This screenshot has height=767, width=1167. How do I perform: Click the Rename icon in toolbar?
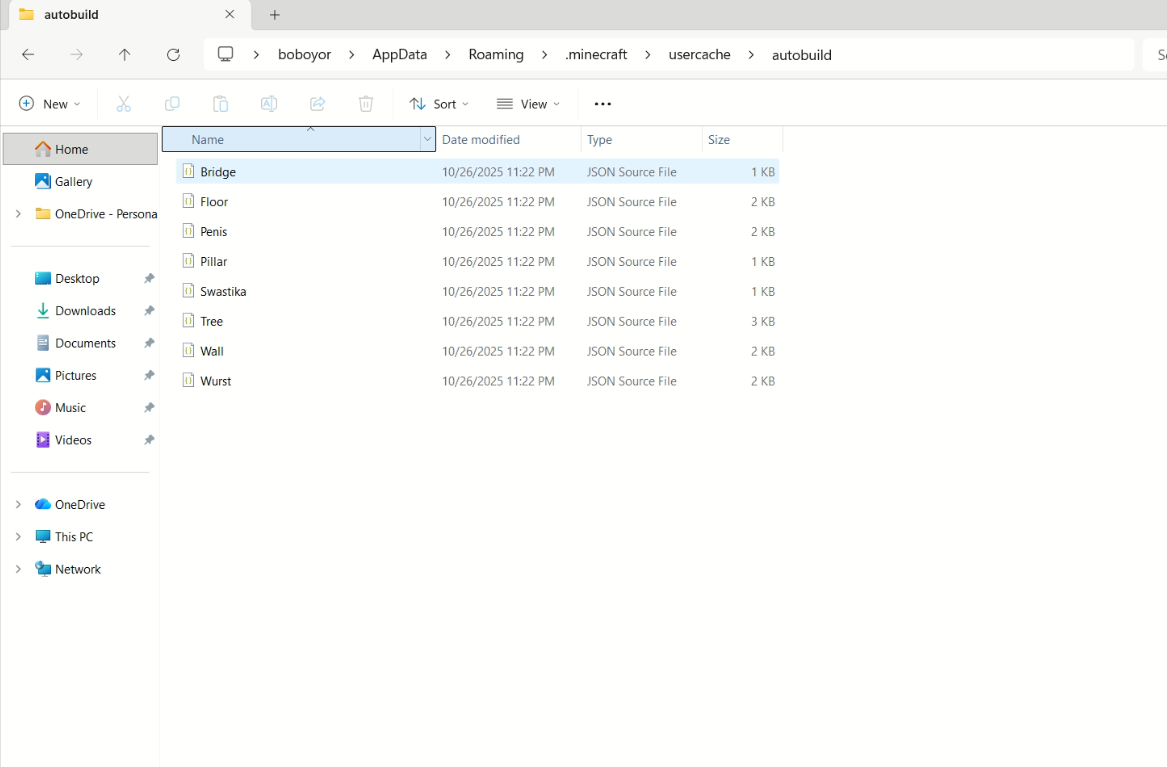point(269,104)
